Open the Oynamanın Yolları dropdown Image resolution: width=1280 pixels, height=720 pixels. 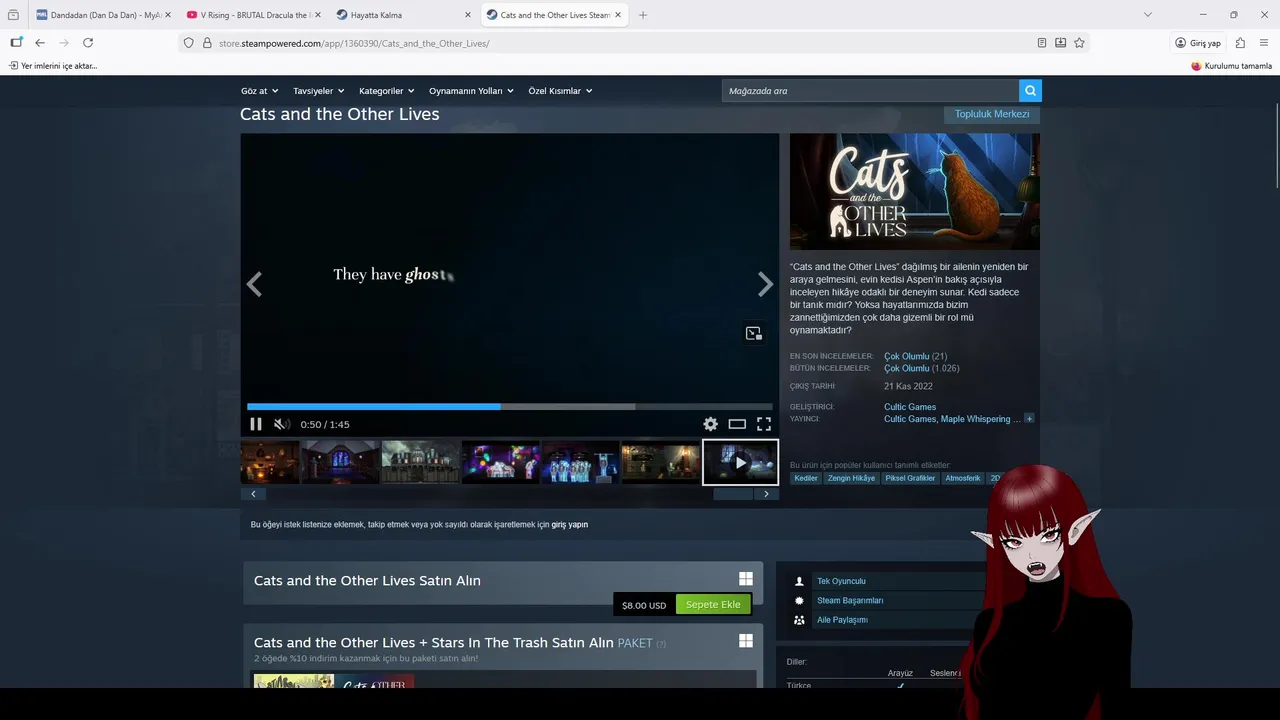tap(471, 91)
